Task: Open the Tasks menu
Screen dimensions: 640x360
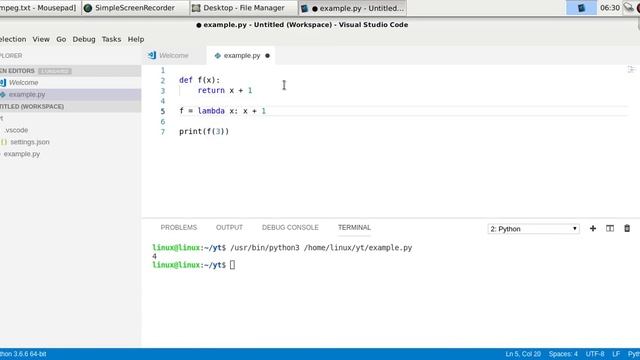Action: 111,39
